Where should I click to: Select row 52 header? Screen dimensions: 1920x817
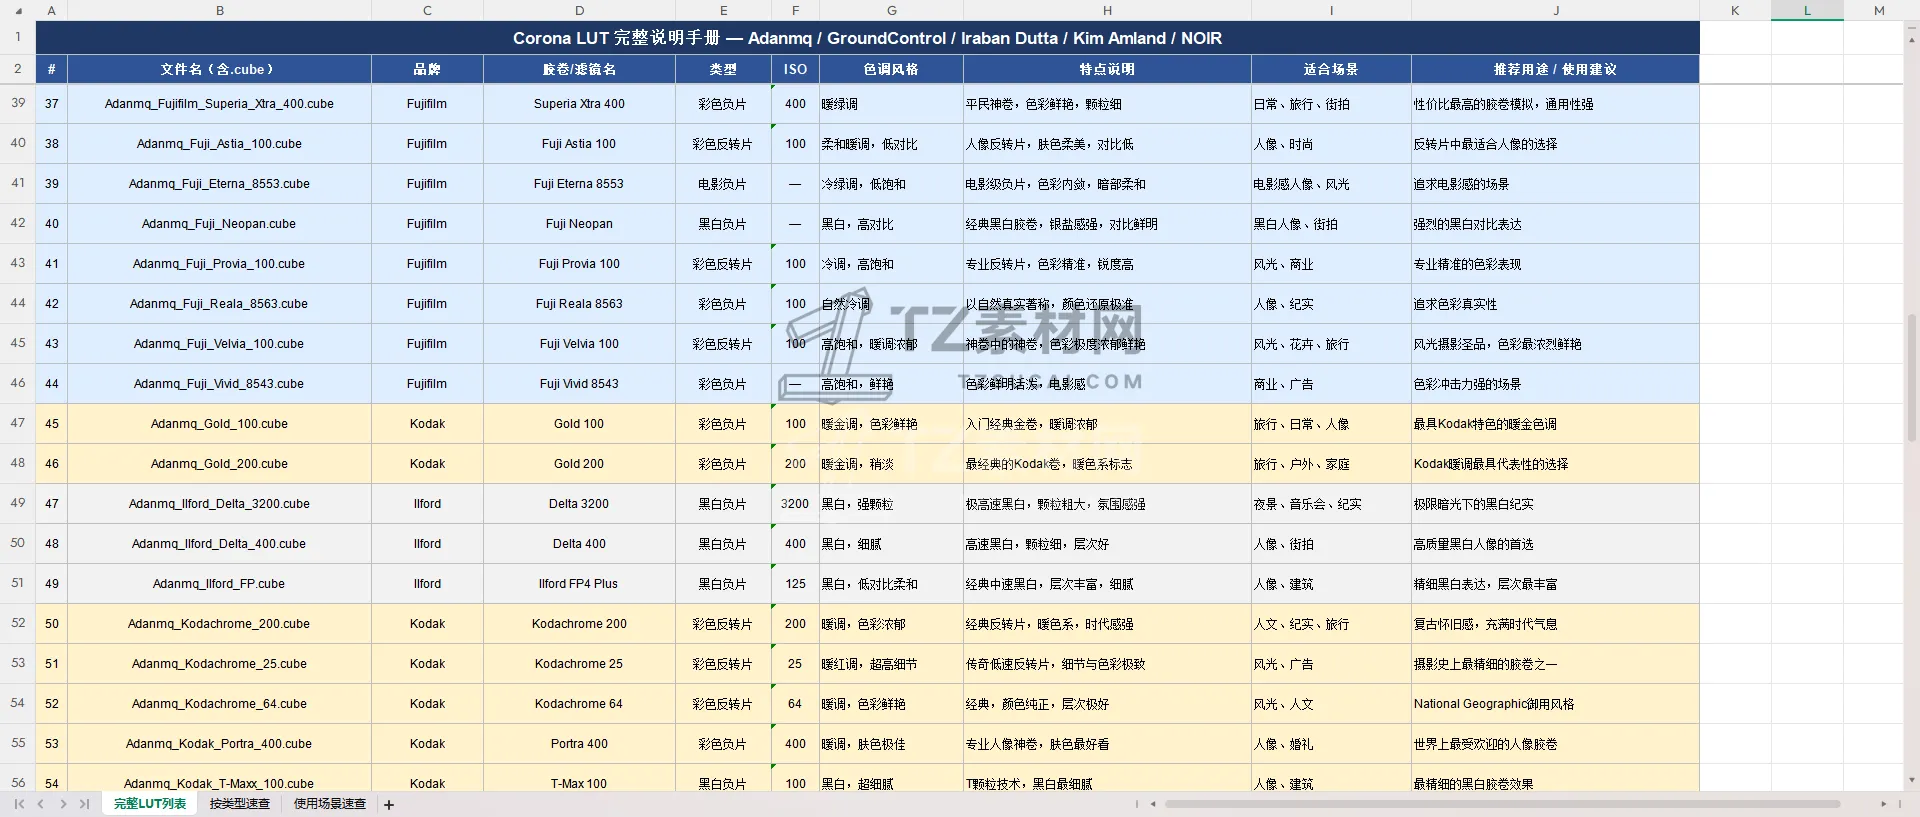pos(18,623)
